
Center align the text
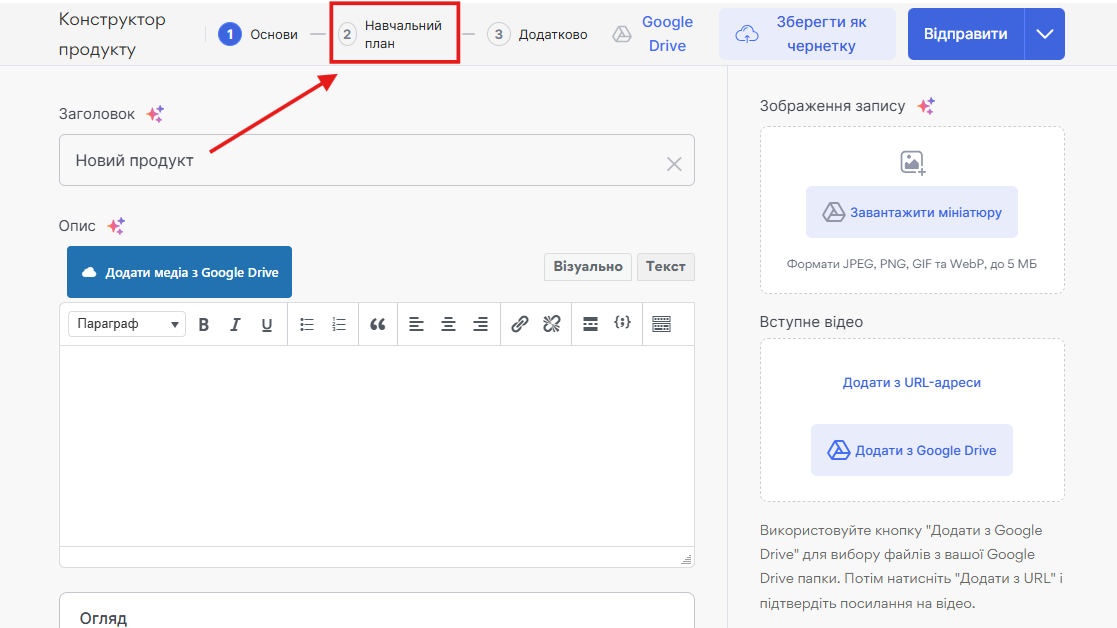pos(449,324)
